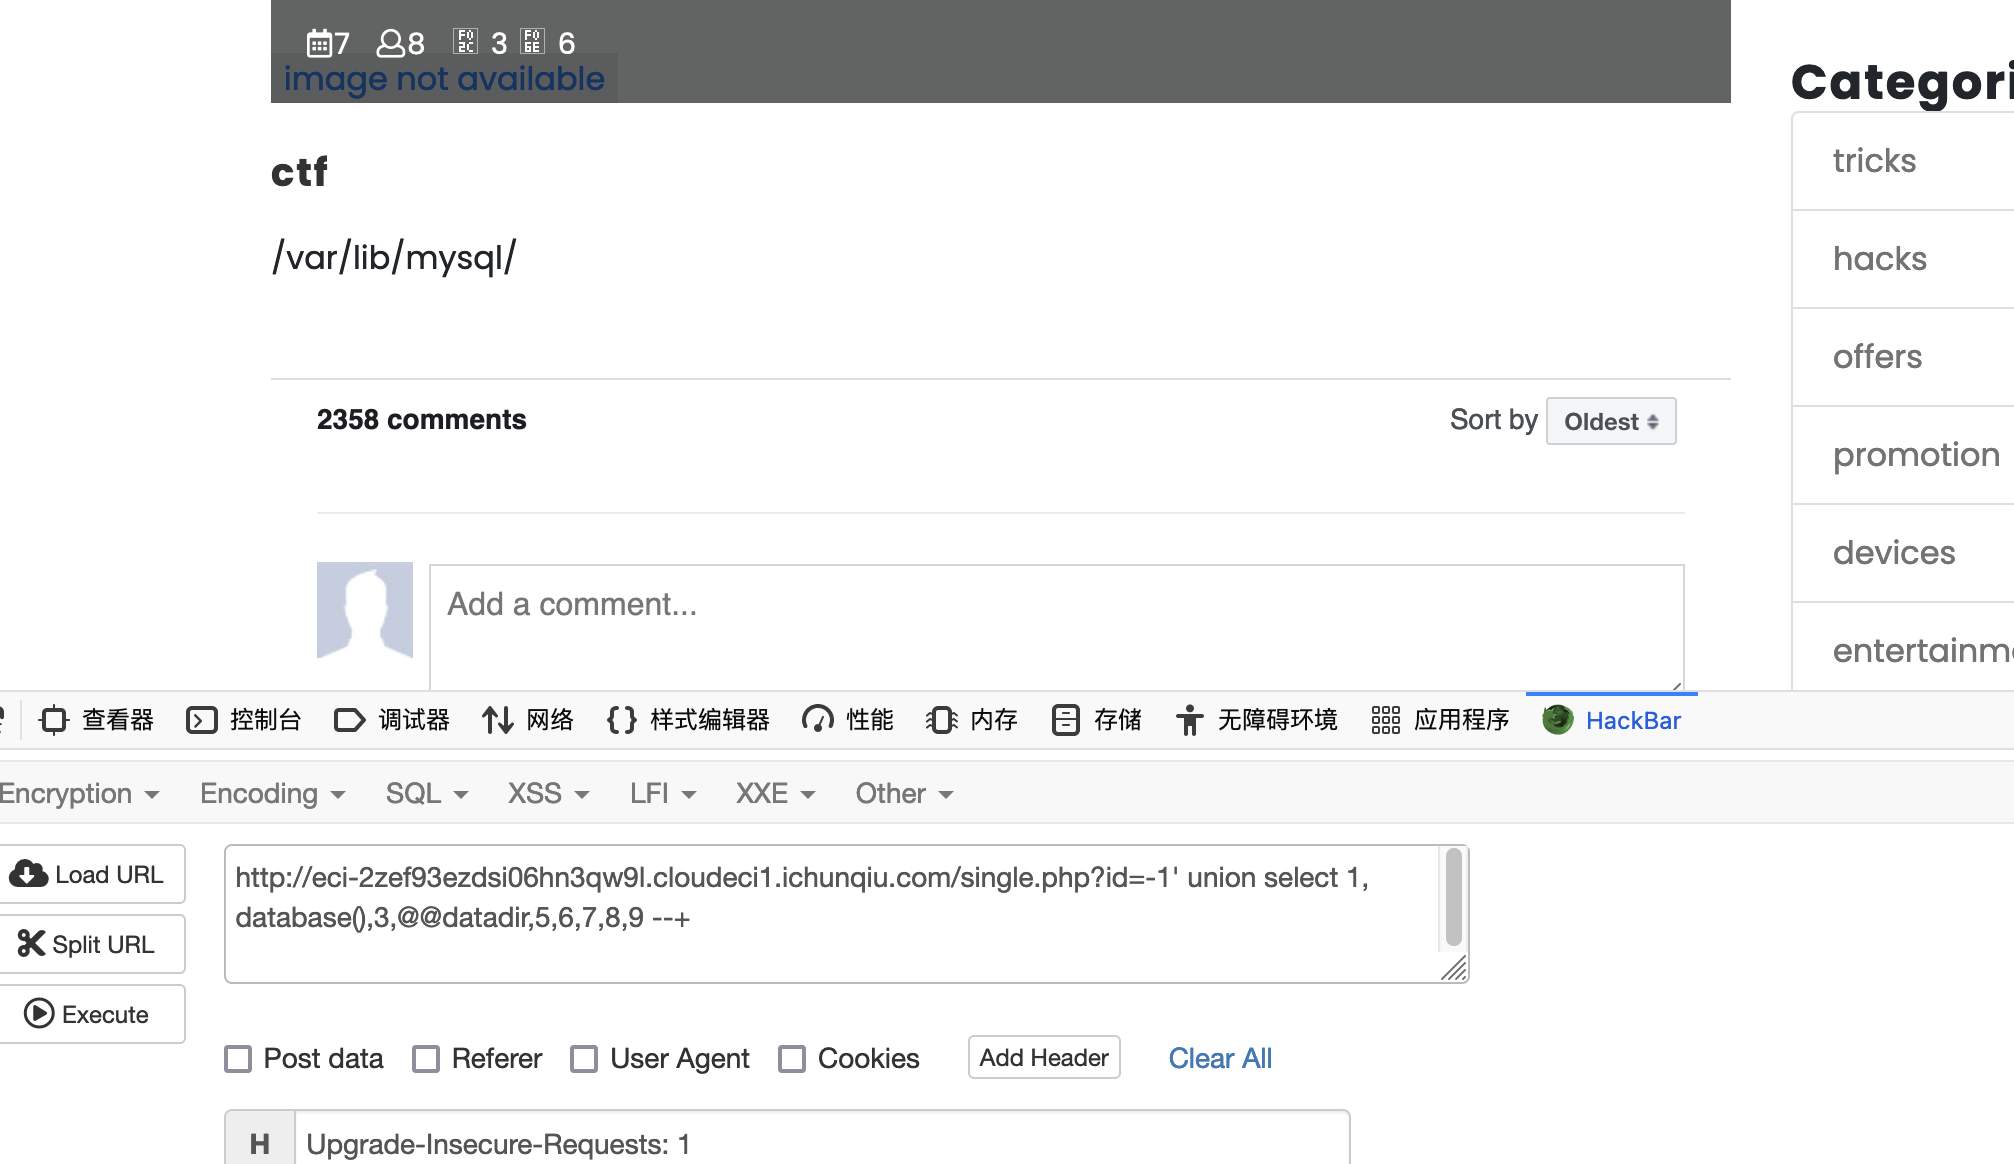Expand the SQL dropdown menu
The width and height of the screenshot is (2014, 1164).
click(426, 794)
